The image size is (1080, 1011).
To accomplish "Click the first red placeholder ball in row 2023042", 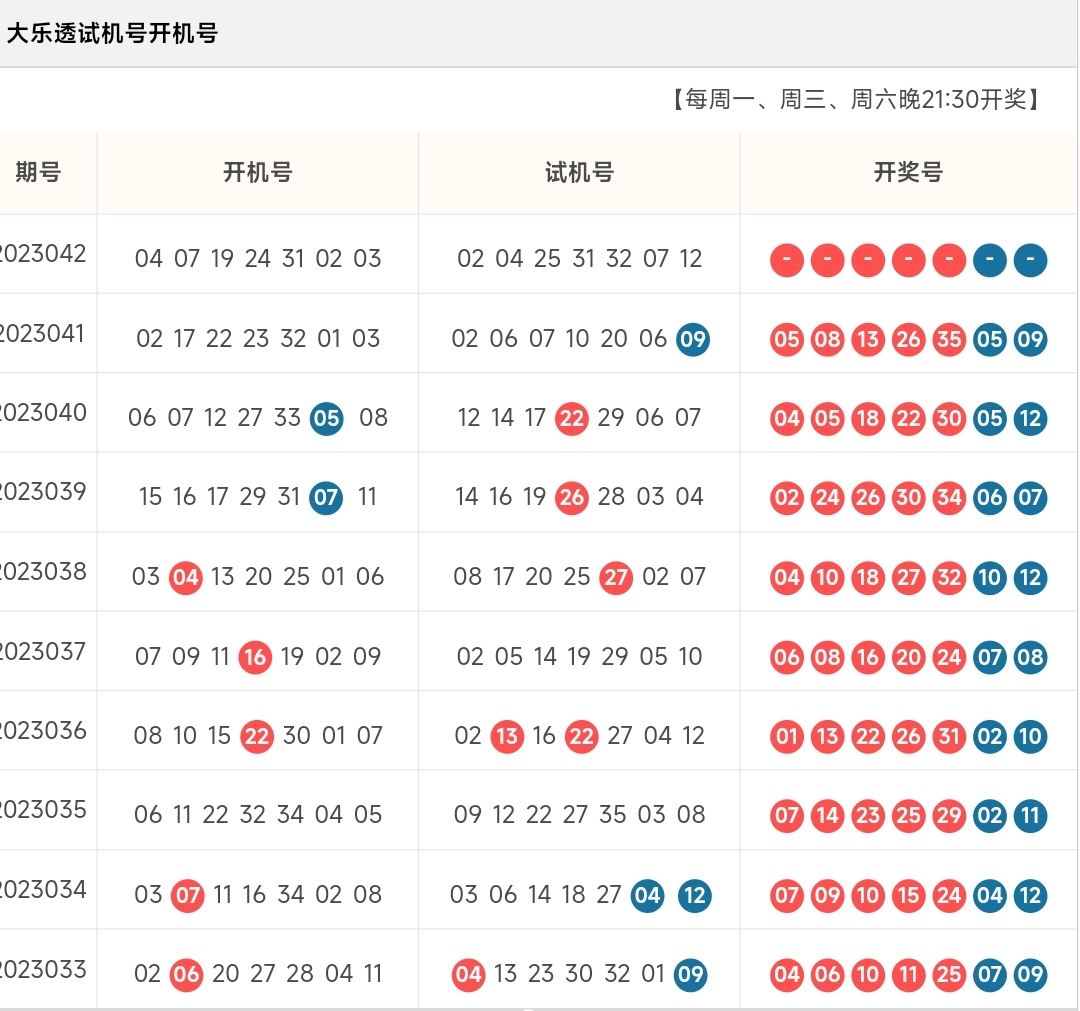I will 787,260.
